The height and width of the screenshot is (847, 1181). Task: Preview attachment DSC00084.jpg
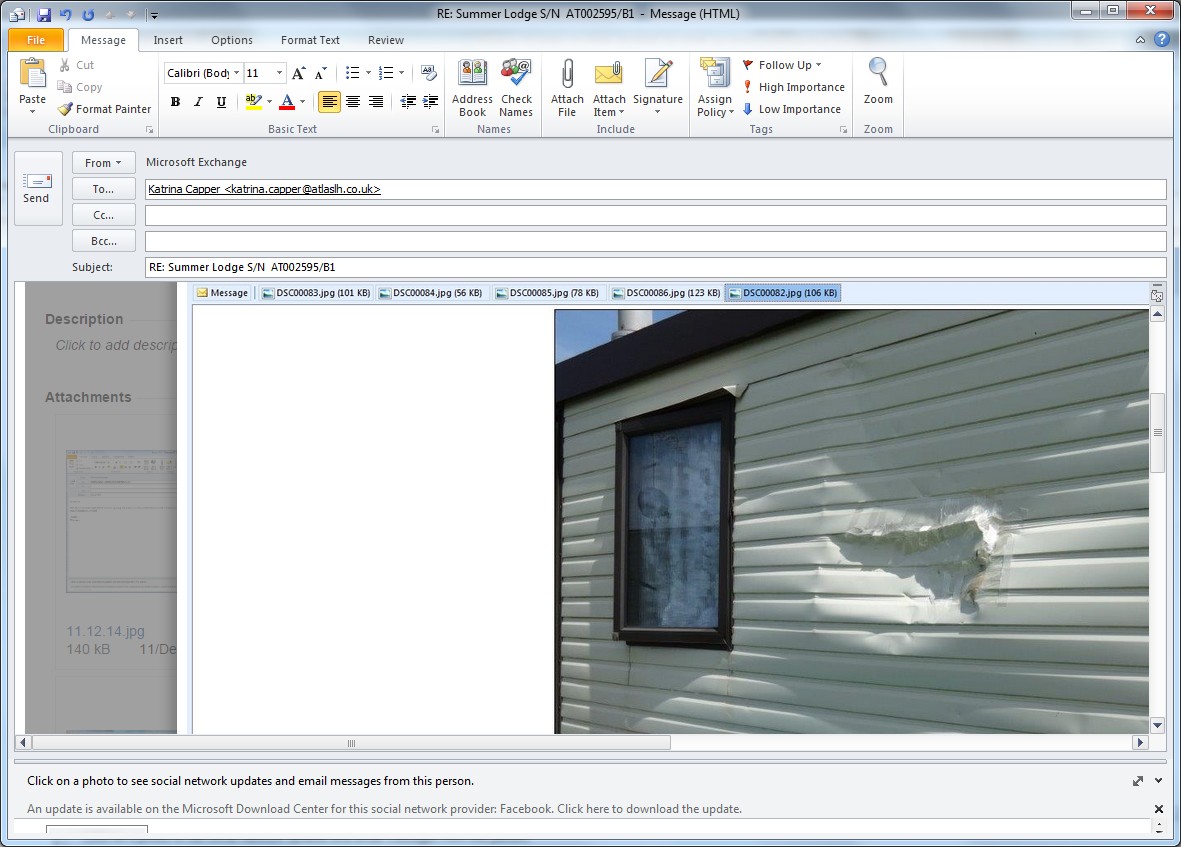430,293
